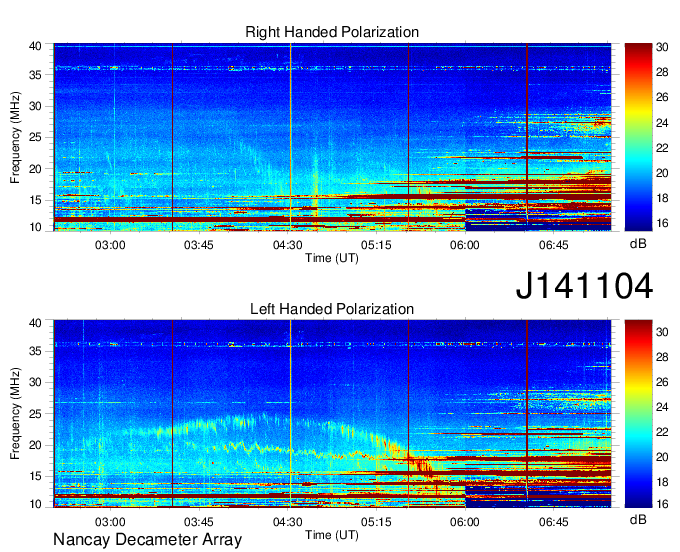Click the 04:30 tick on top plot

(288, 245)
